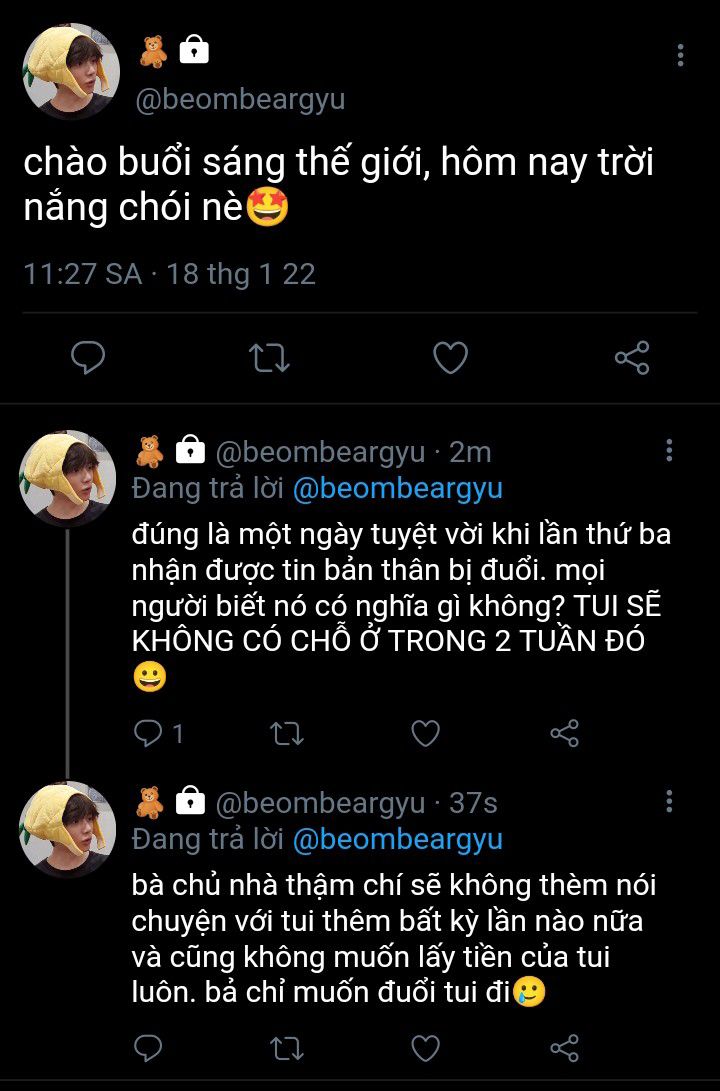Share the main tweet
Viewport: 720px width, 1091px height.
click(x=632, y=358)
